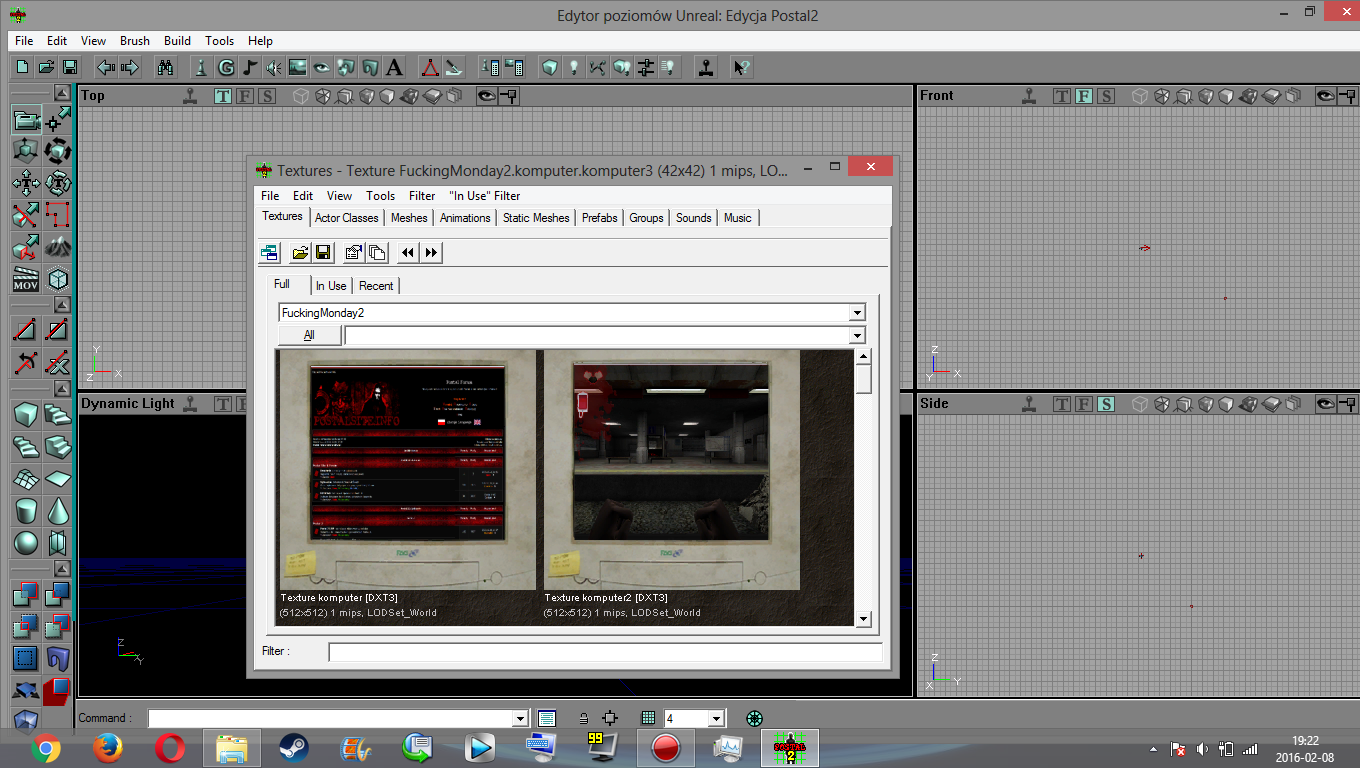Create a Cone builder brush
This screenshot has width=1360, height=768.
coord(58,510)
